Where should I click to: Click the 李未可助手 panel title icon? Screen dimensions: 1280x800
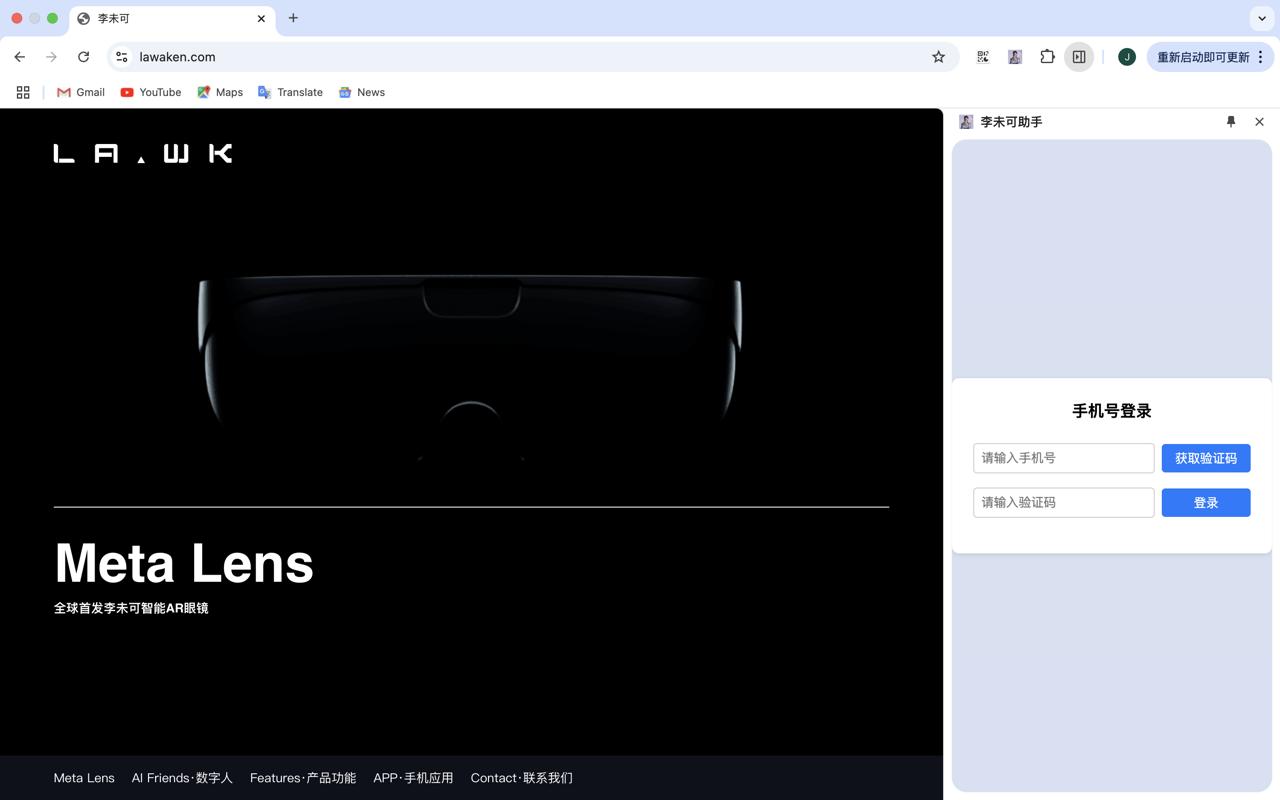pyautogui.click(x=966, y=122)
